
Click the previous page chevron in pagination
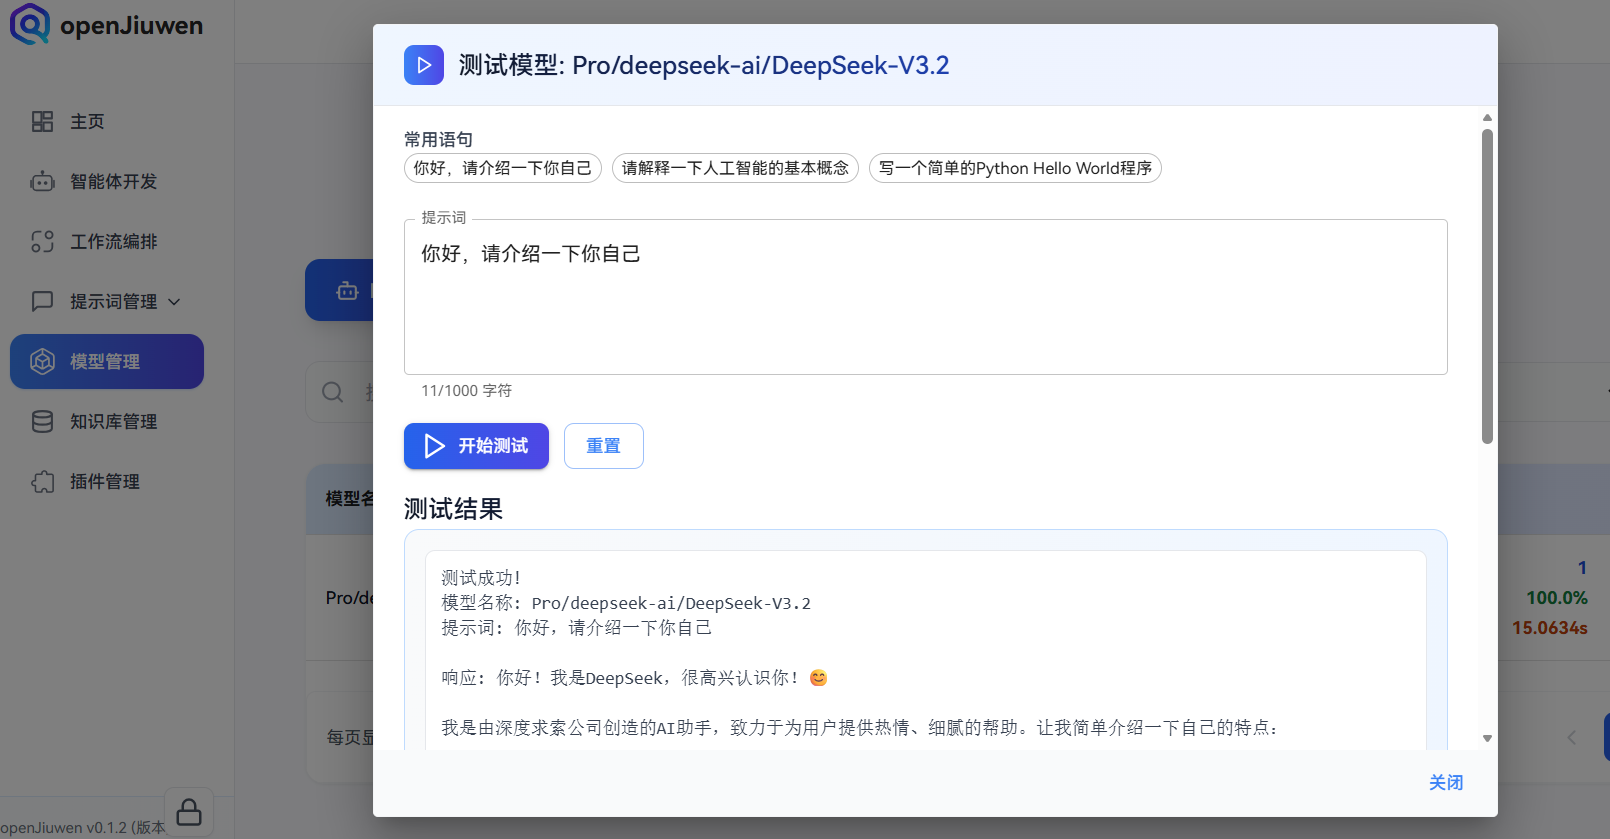pos(1572,738)
